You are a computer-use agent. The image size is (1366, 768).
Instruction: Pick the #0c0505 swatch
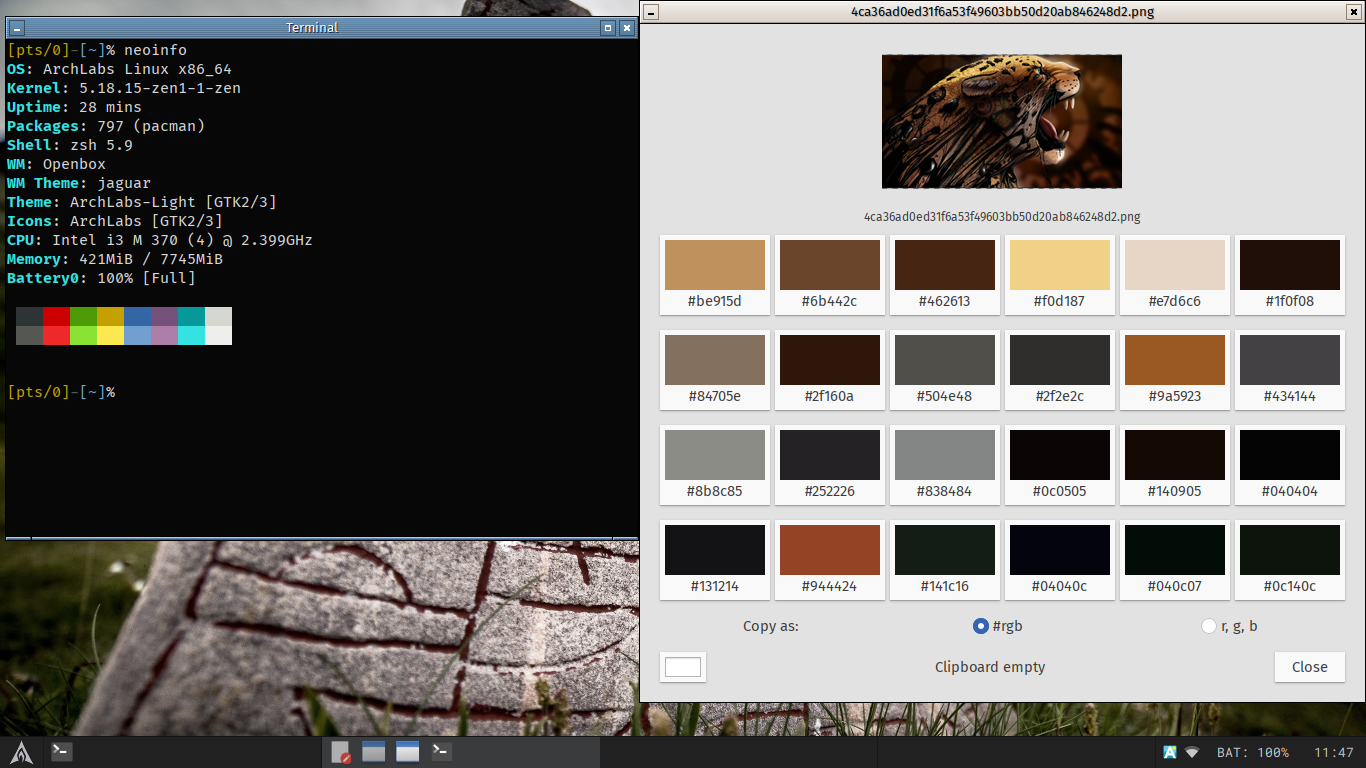[1060, 465]
